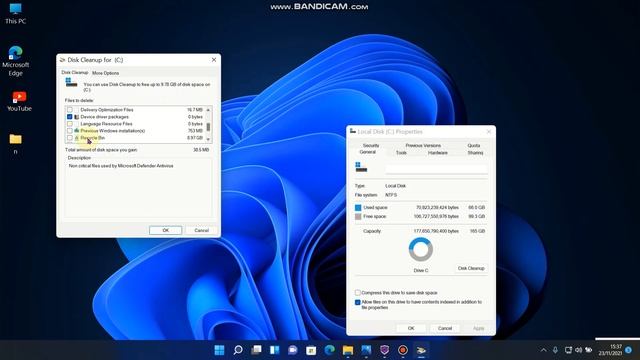
Task: Switch to the Sharing tab
Action: [475, 153]
